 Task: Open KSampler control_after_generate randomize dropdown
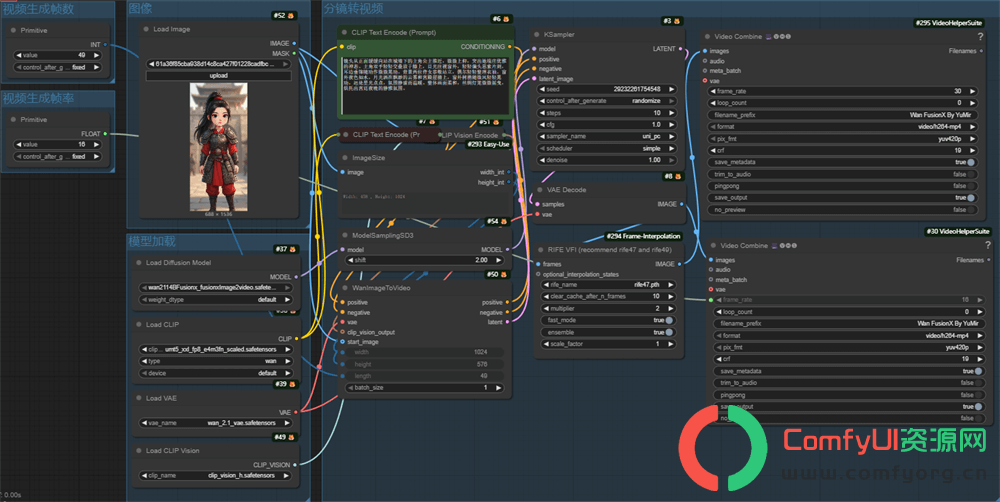pos(607,101)
